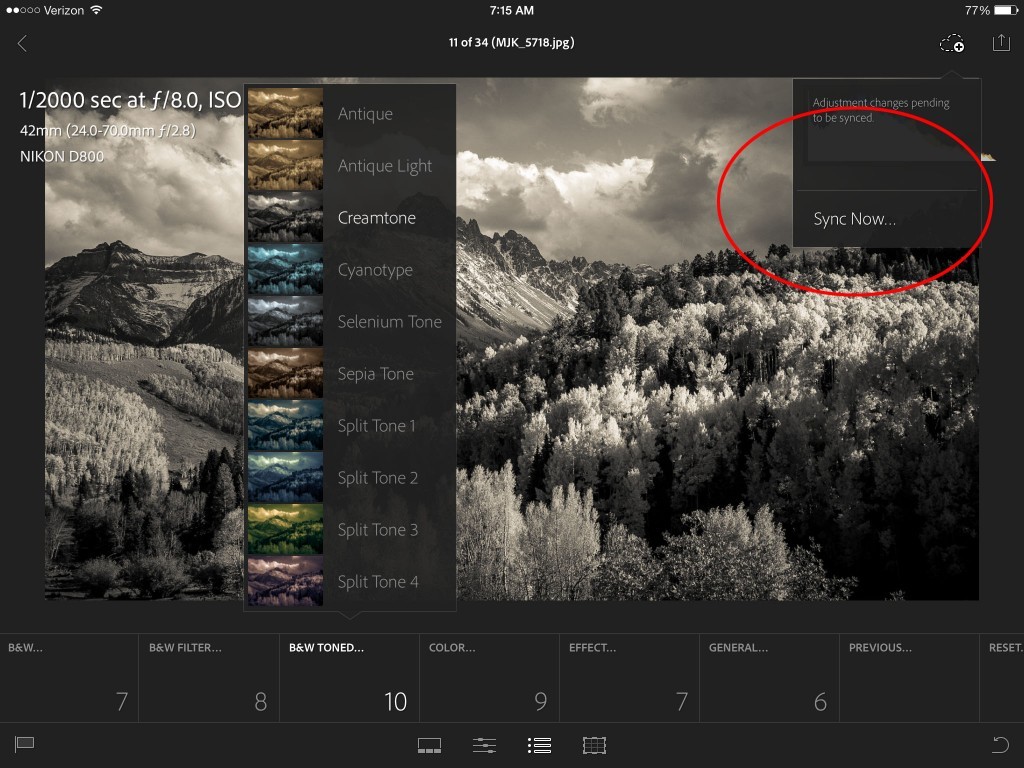
Task: Tap the Verizon carrier label
Action: coord(63,10)
